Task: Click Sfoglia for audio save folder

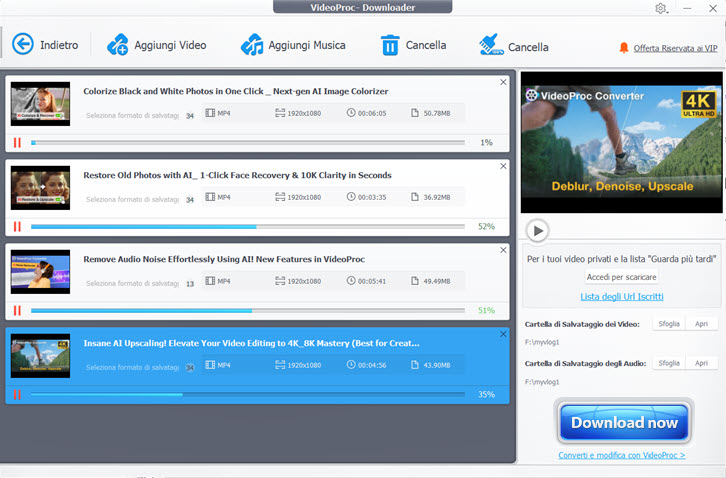Action: pos(669,363)
